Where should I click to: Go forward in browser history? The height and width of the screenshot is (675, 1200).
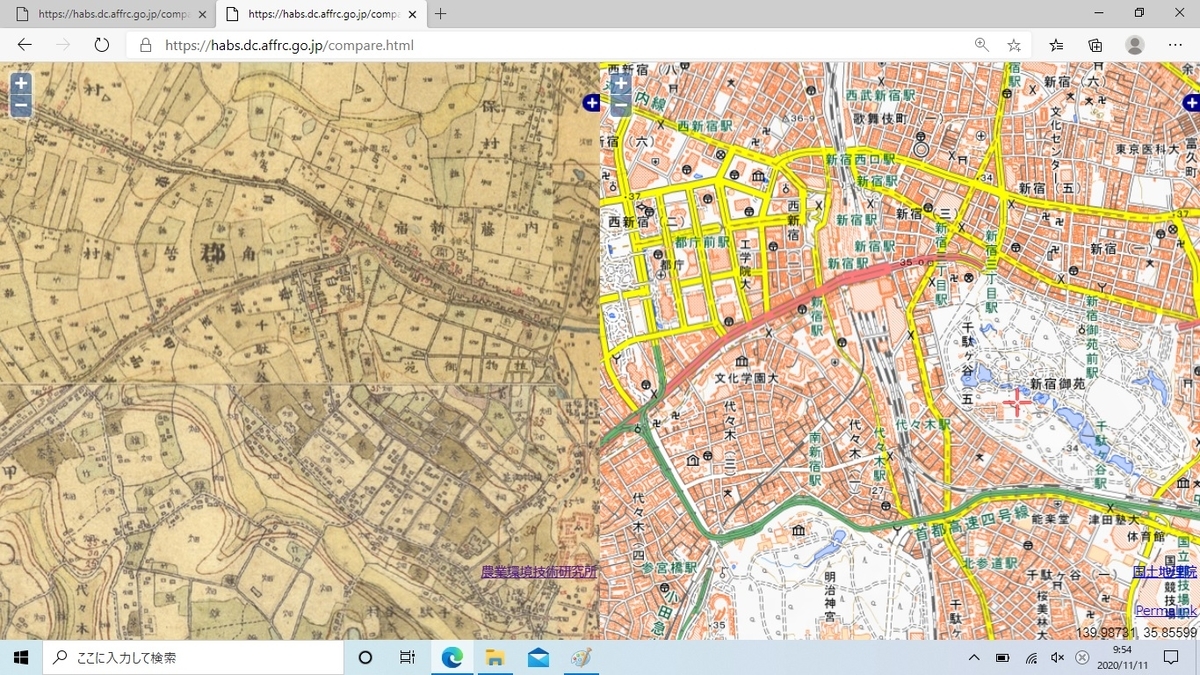[63, 45]
